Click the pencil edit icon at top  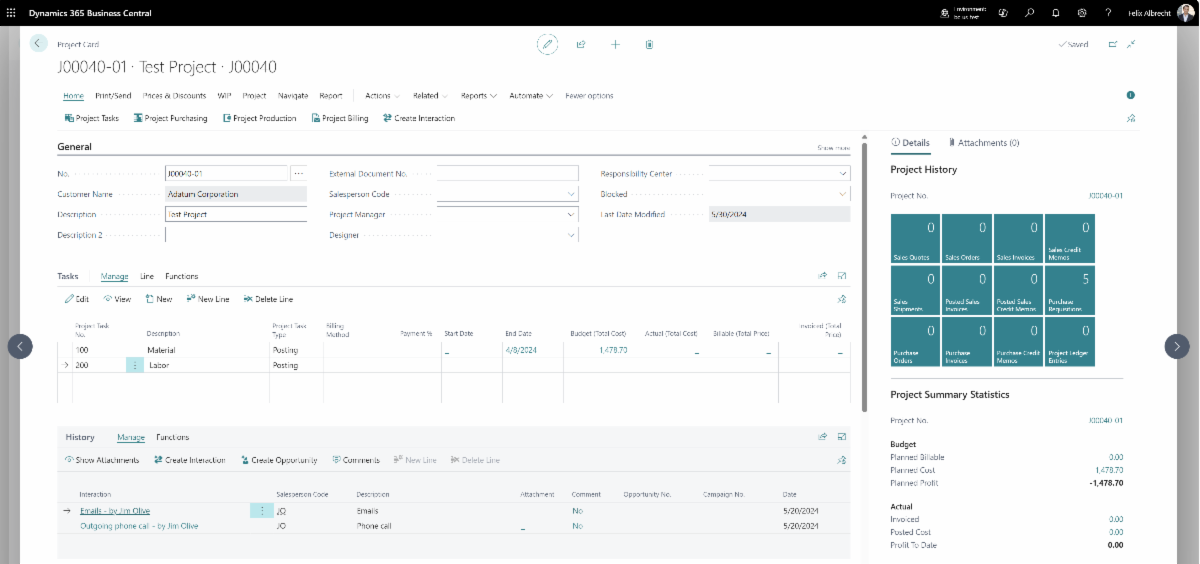click(x=547, y=44)
